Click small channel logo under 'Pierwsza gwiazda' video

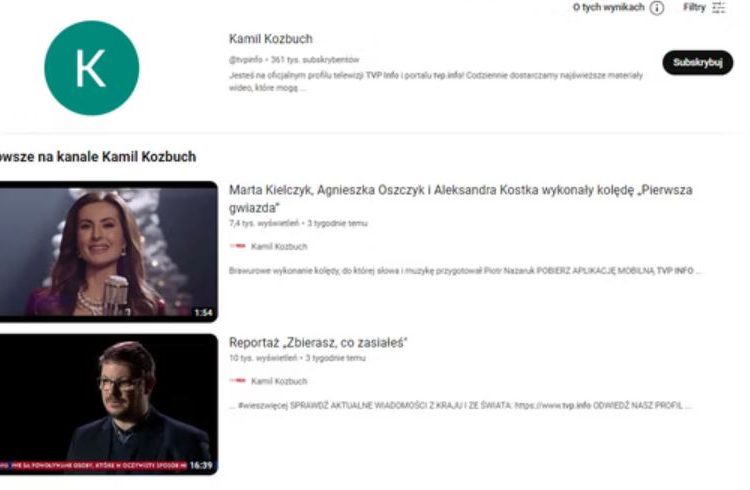(x=237, y=246)
